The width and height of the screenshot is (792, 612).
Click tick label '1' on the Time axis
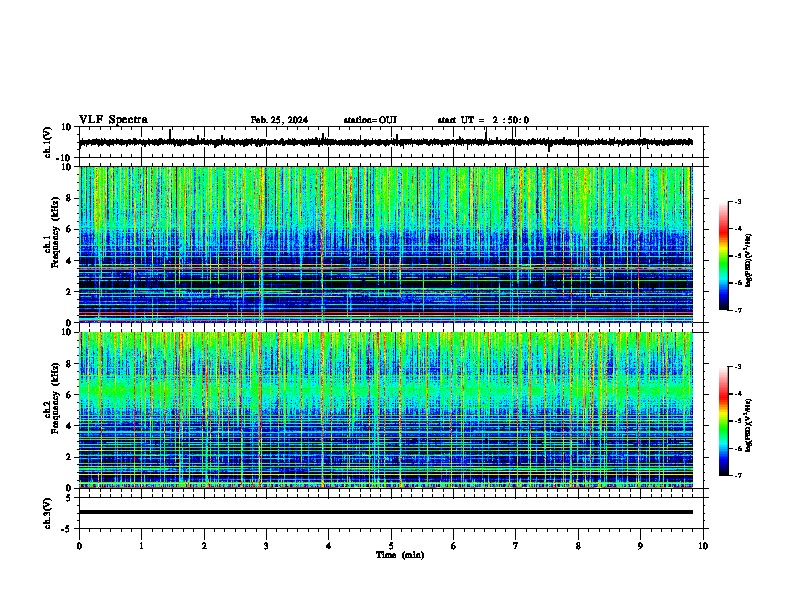141,546
